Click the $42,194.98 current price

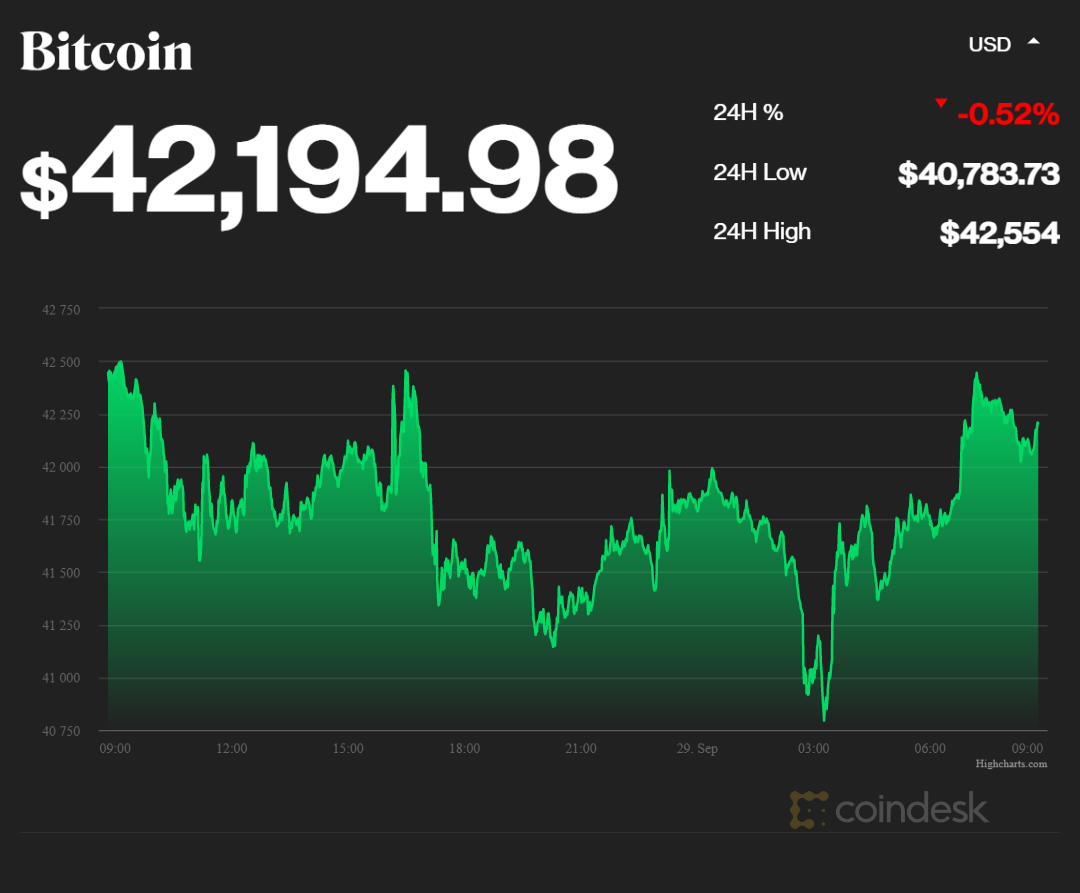click(x=319, y=172)
